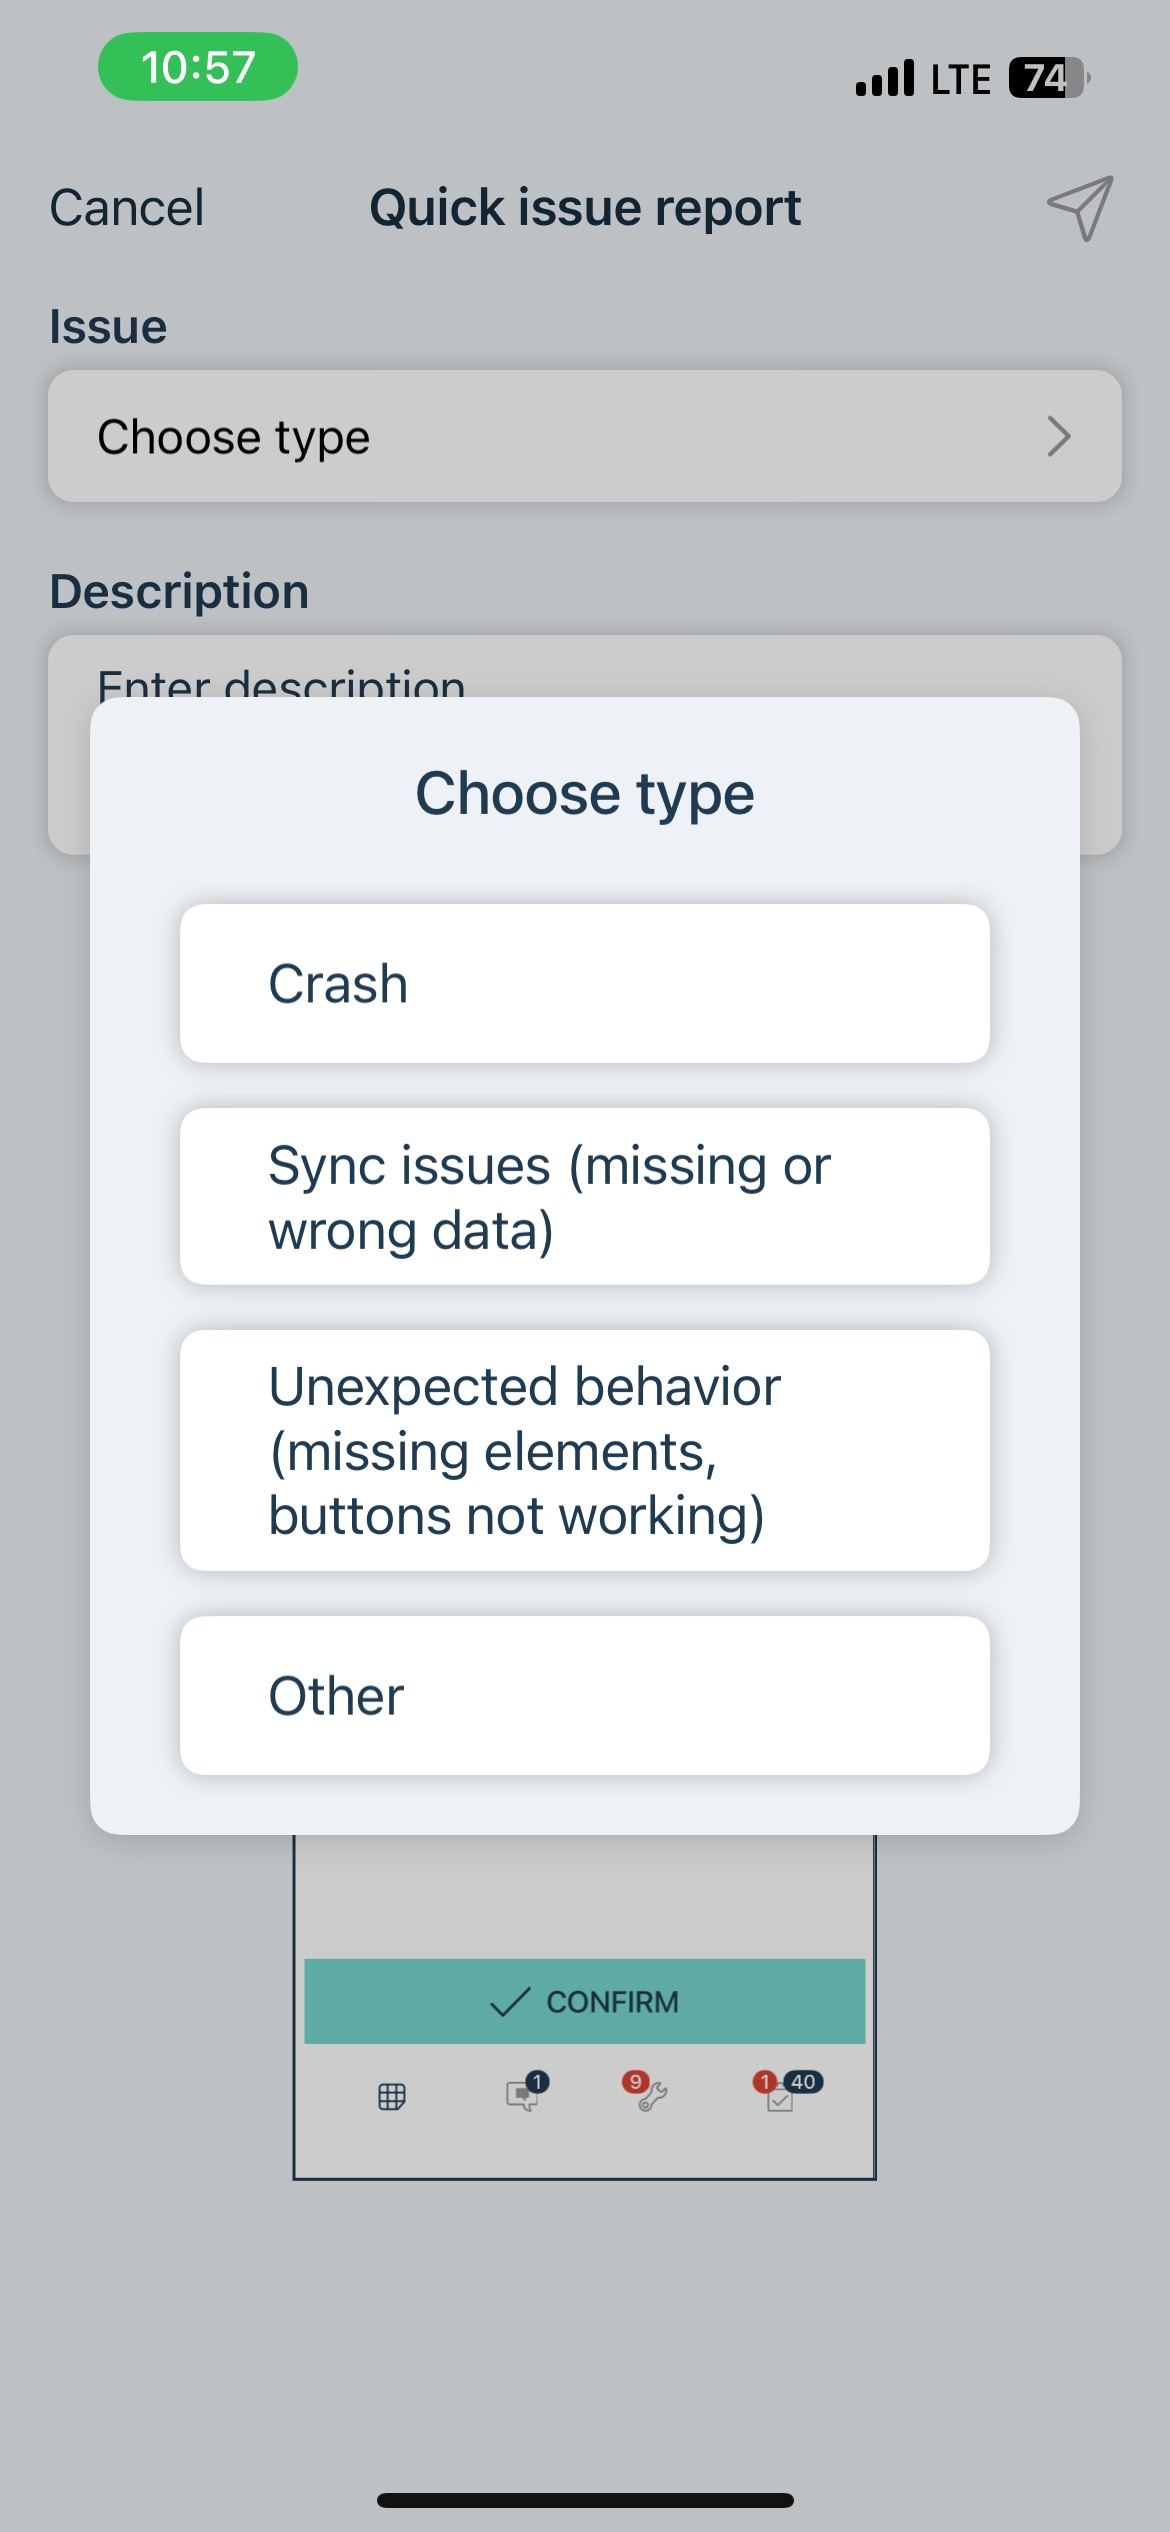
Task: Tap the send paper-plane icon
Action: point(1080,208)
